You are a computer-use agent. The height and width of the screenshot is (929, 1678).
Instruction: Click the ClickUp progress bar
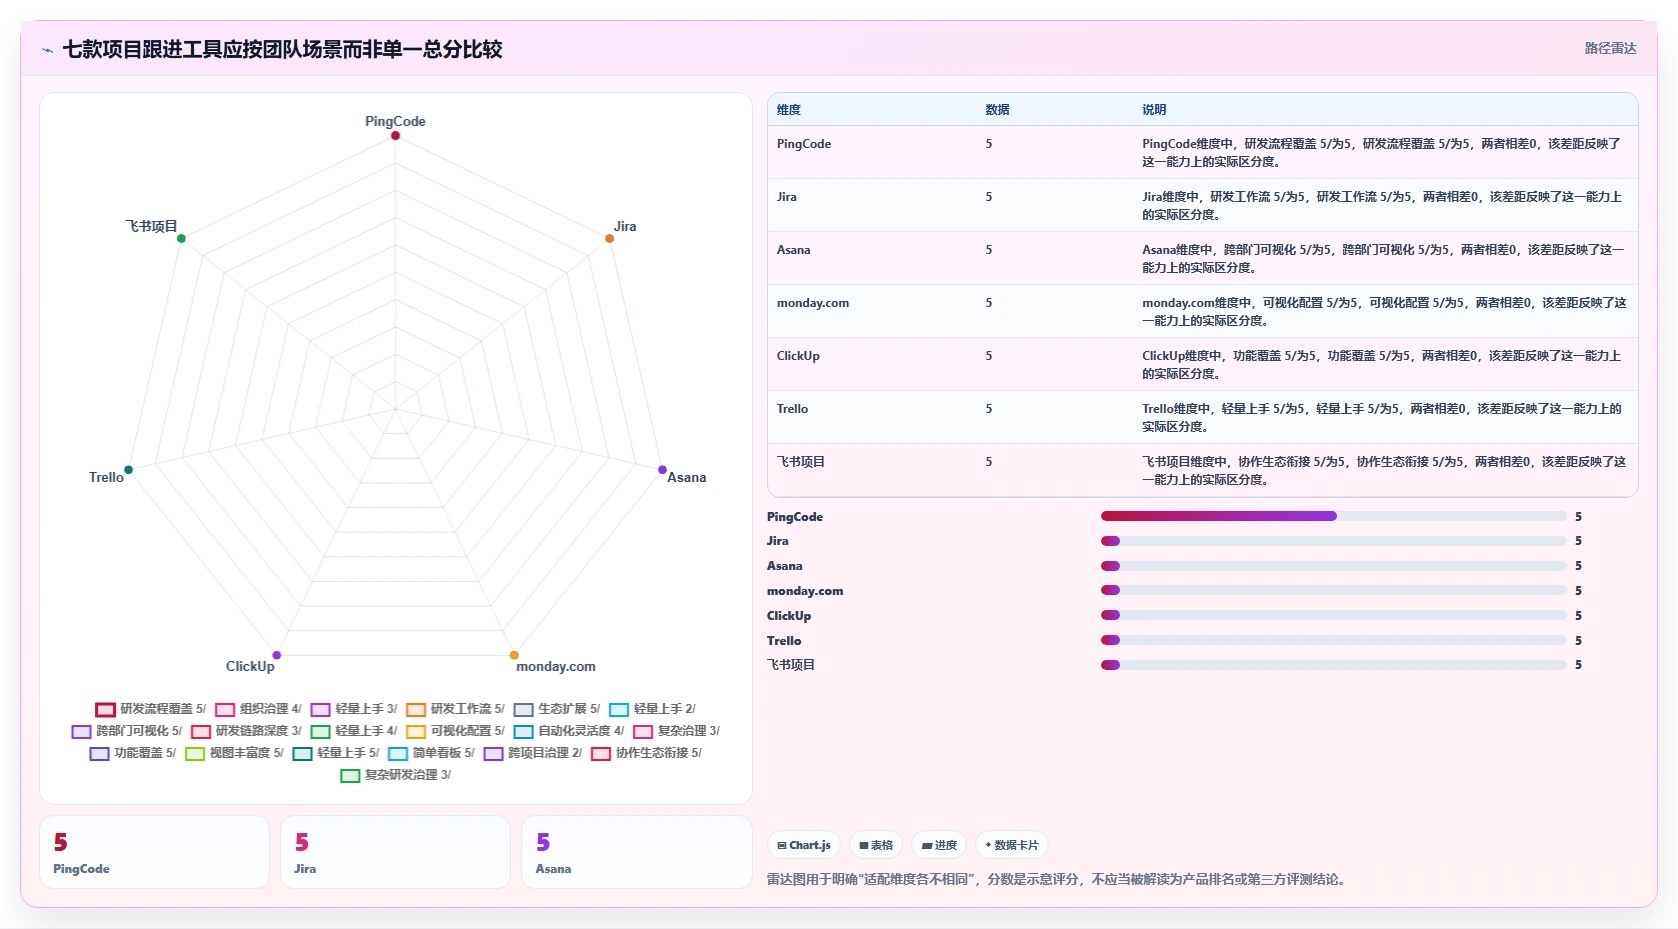point(1333,616)
